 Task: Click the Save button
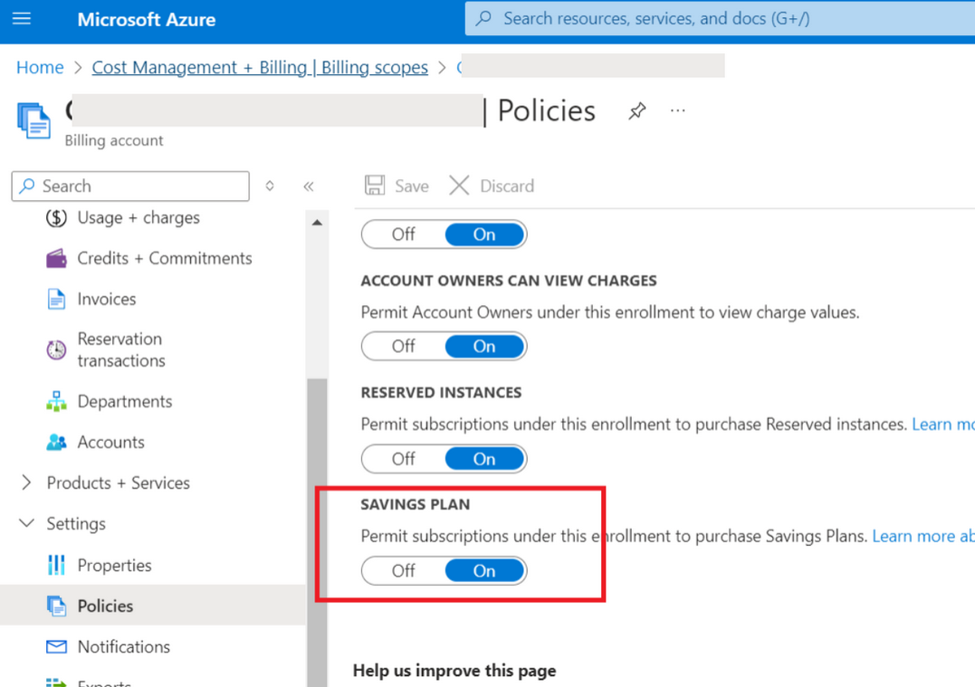tap(397, 185)
